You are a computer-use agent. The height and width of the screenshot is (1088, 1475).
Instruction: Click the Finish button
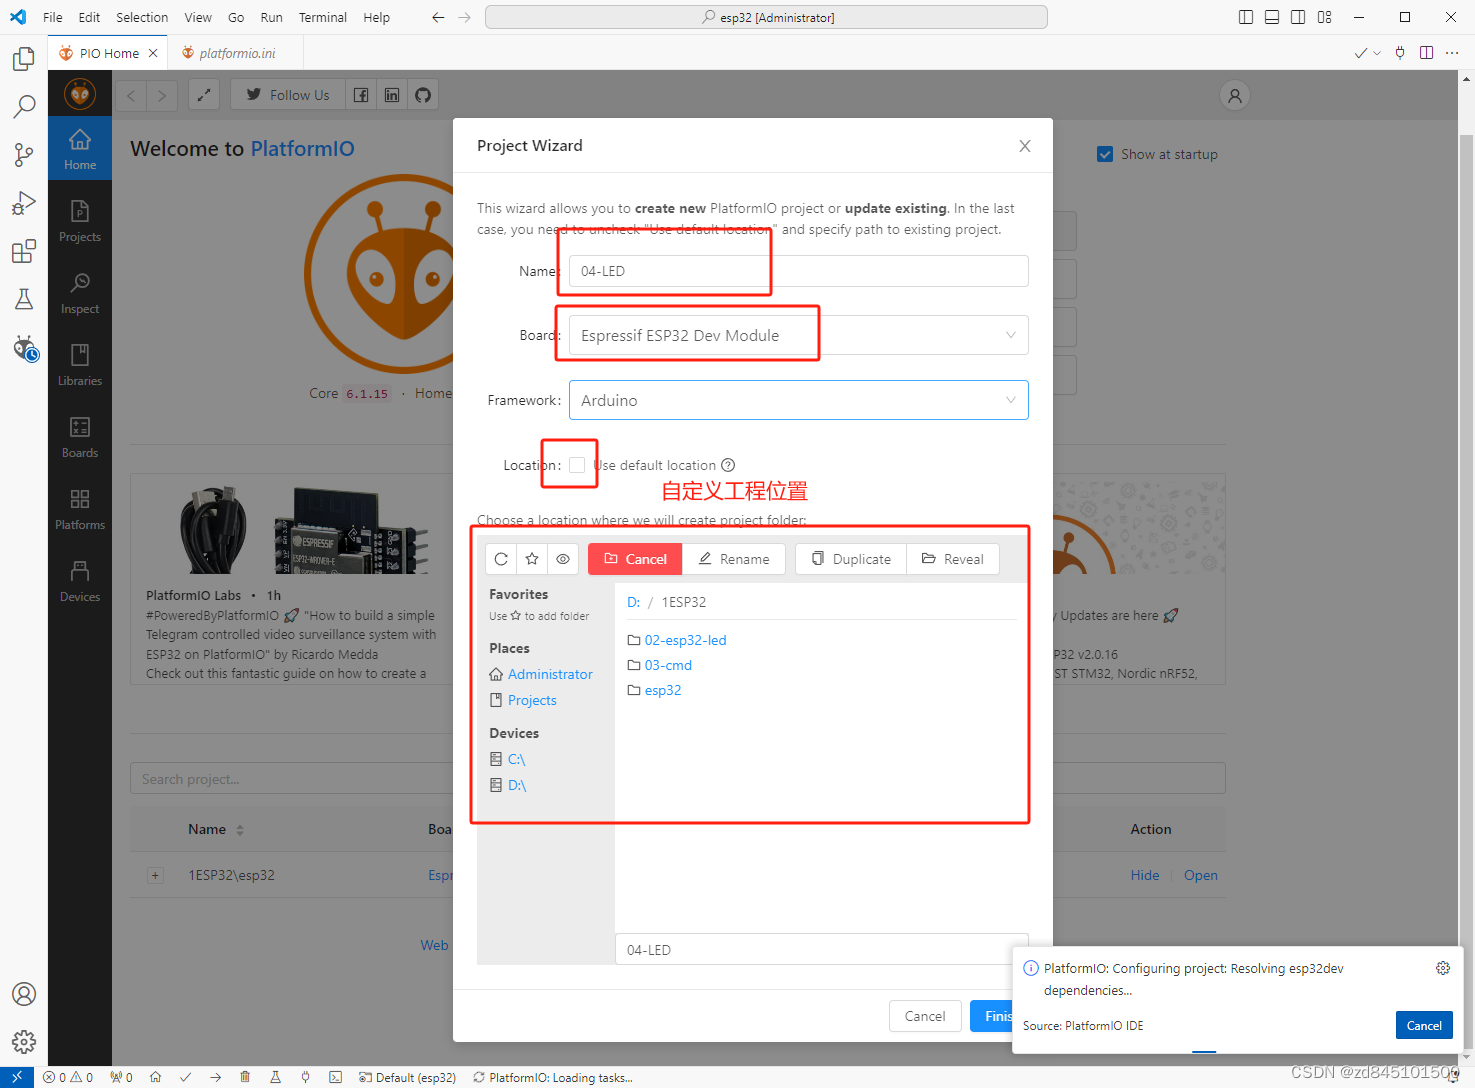coord(992,1016)
